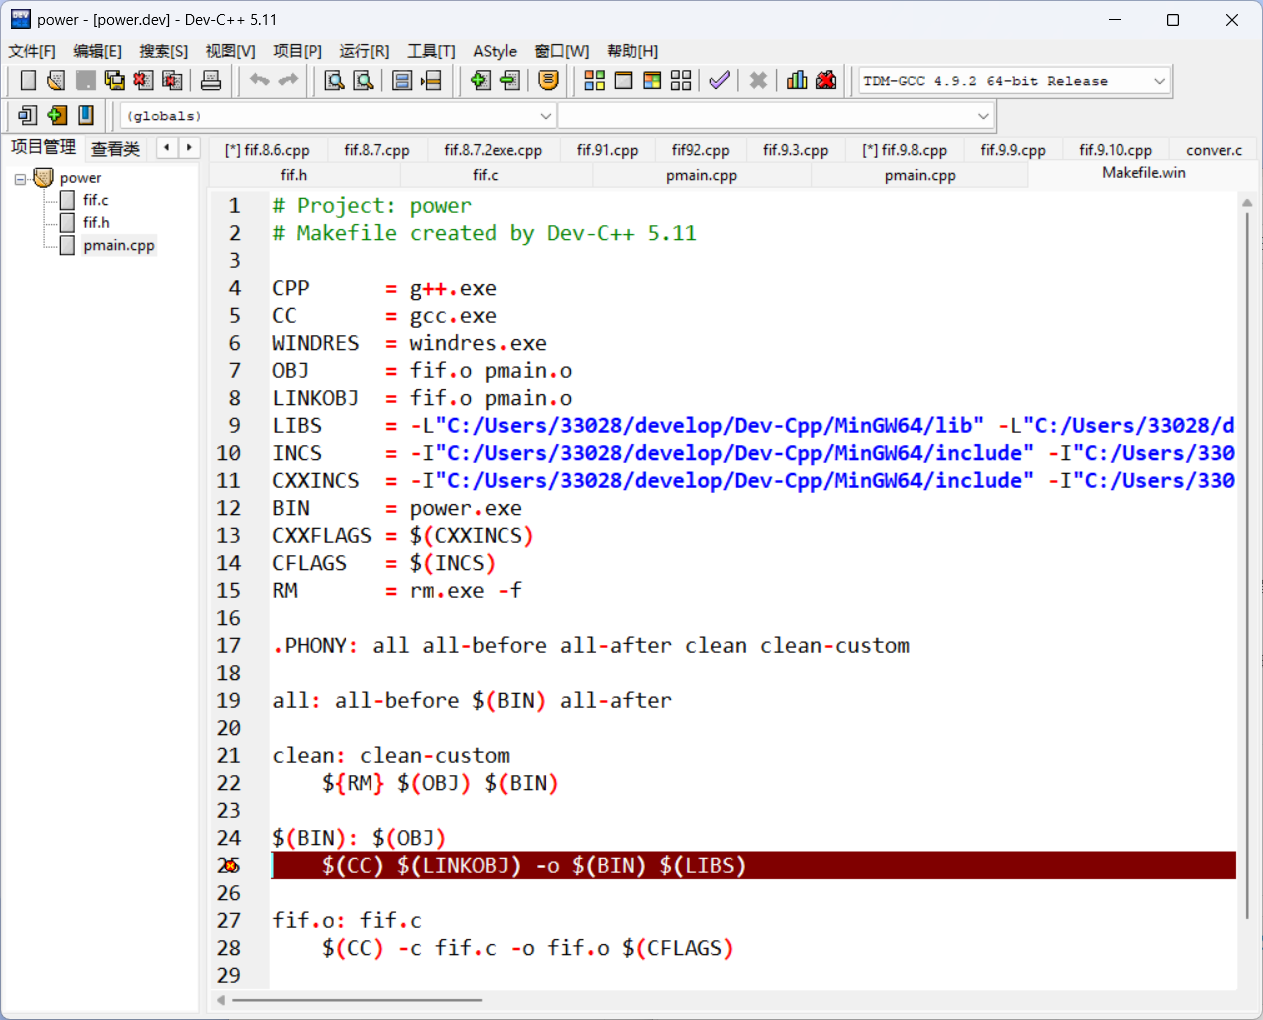
Task: Run syntax check with checkmark icon
Action: click(x=719, y=80)
